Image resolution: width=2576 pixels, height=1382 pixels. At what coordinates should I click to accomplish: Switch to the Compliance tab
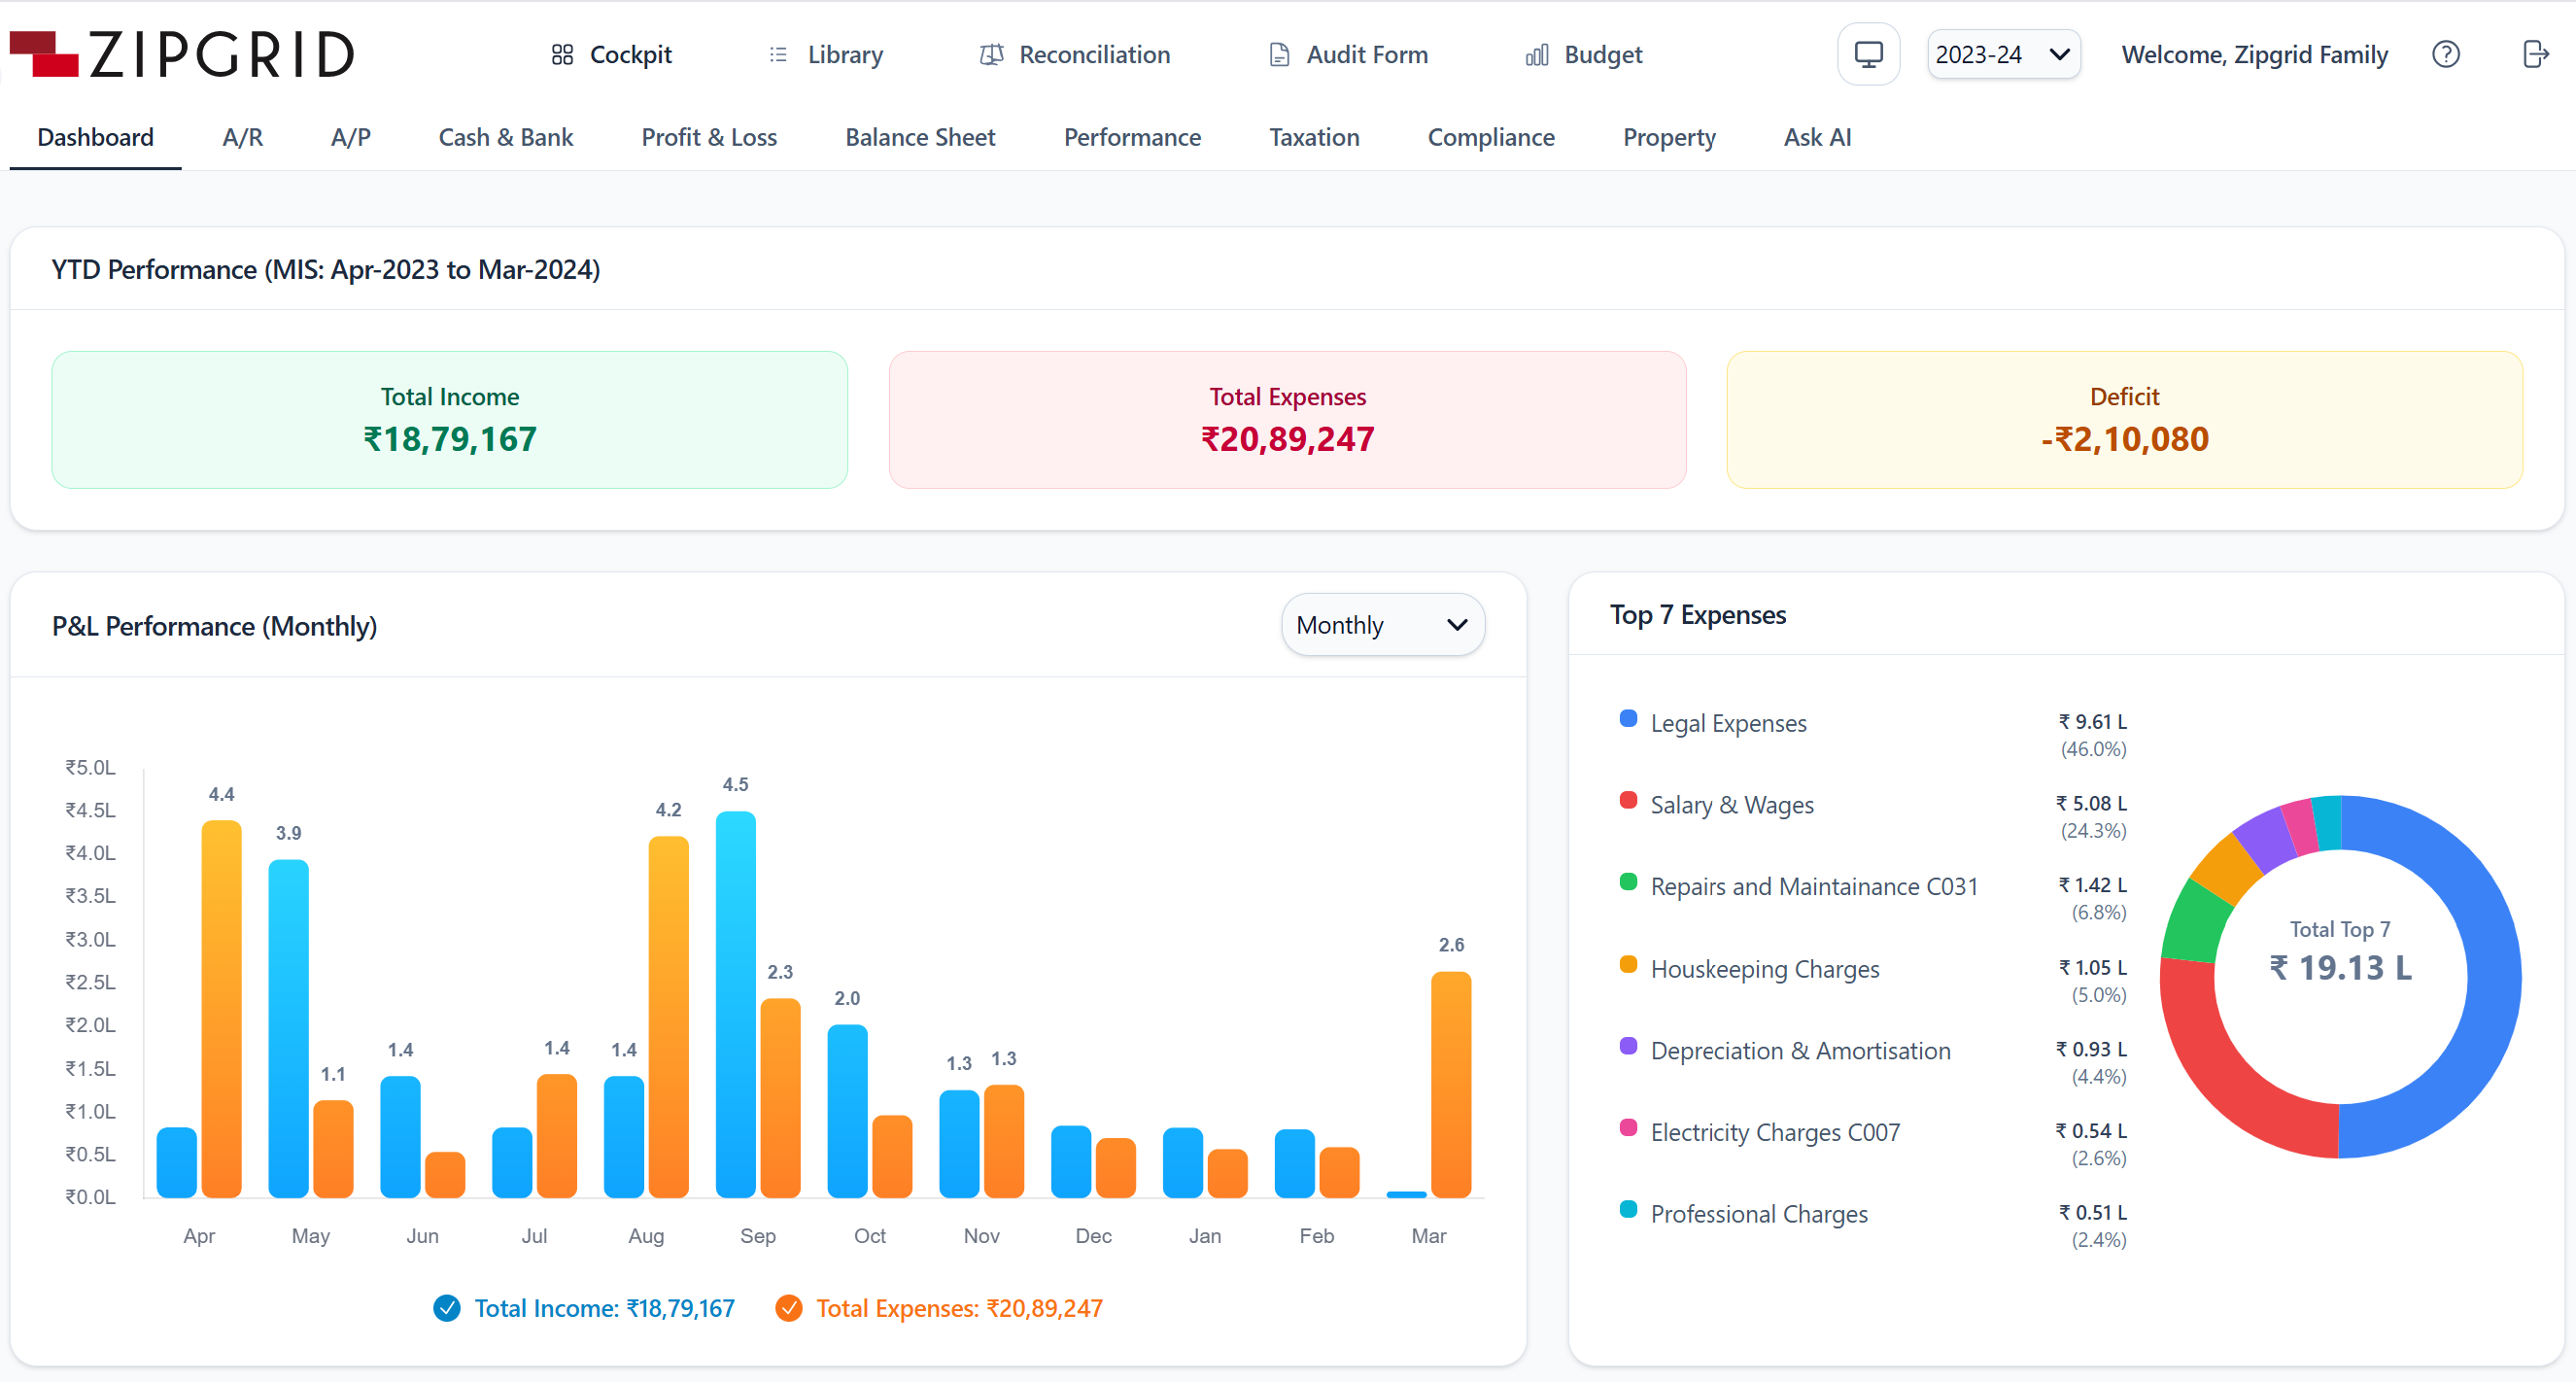coord(1490,137)
